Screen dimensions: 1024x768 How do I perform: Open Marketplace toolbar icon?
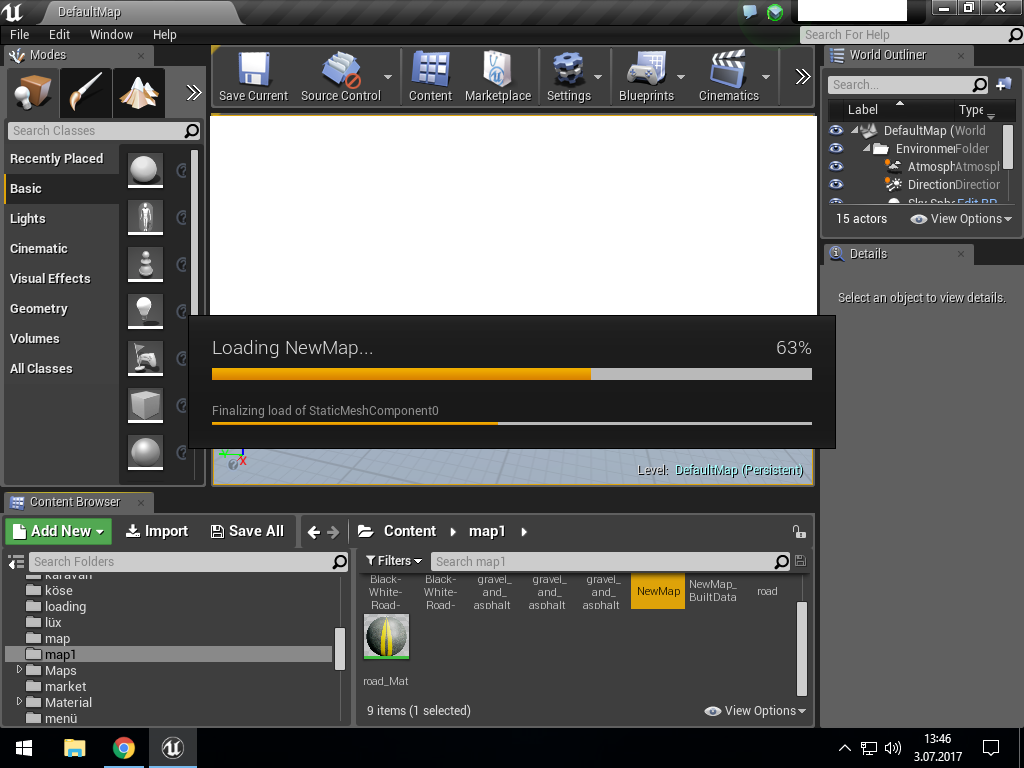498,77
